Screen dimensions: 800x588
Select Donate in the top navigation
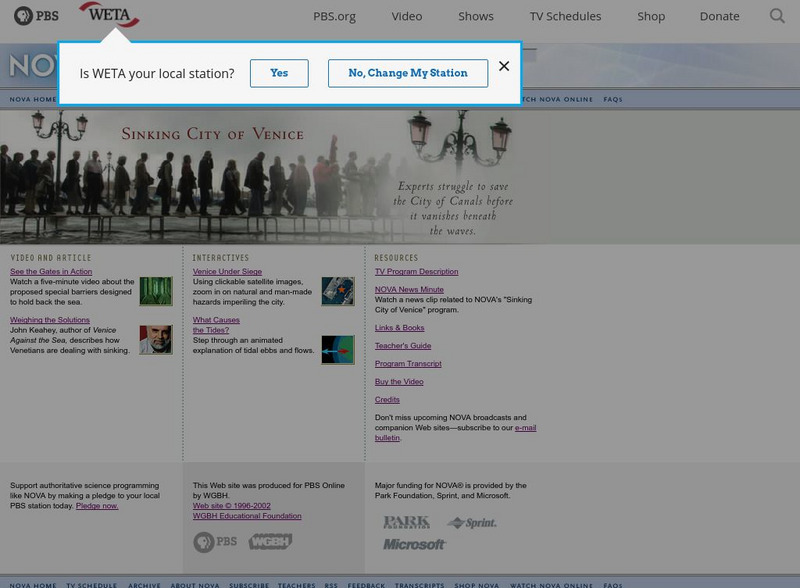[719, 16]
